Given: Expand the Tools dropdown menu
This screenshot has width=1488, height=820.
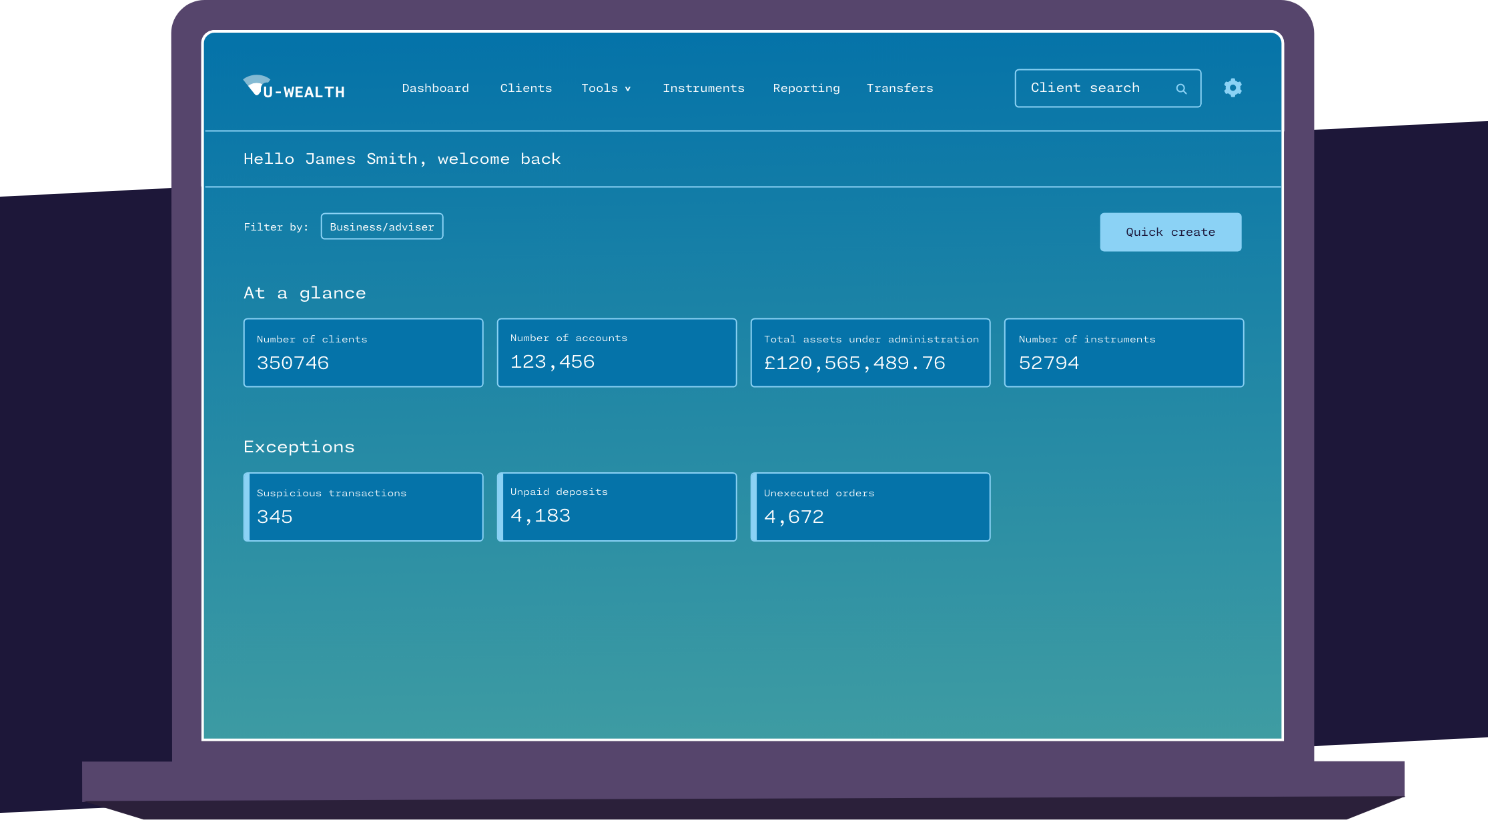Looking at the screenshot, I should coord(606,88).
